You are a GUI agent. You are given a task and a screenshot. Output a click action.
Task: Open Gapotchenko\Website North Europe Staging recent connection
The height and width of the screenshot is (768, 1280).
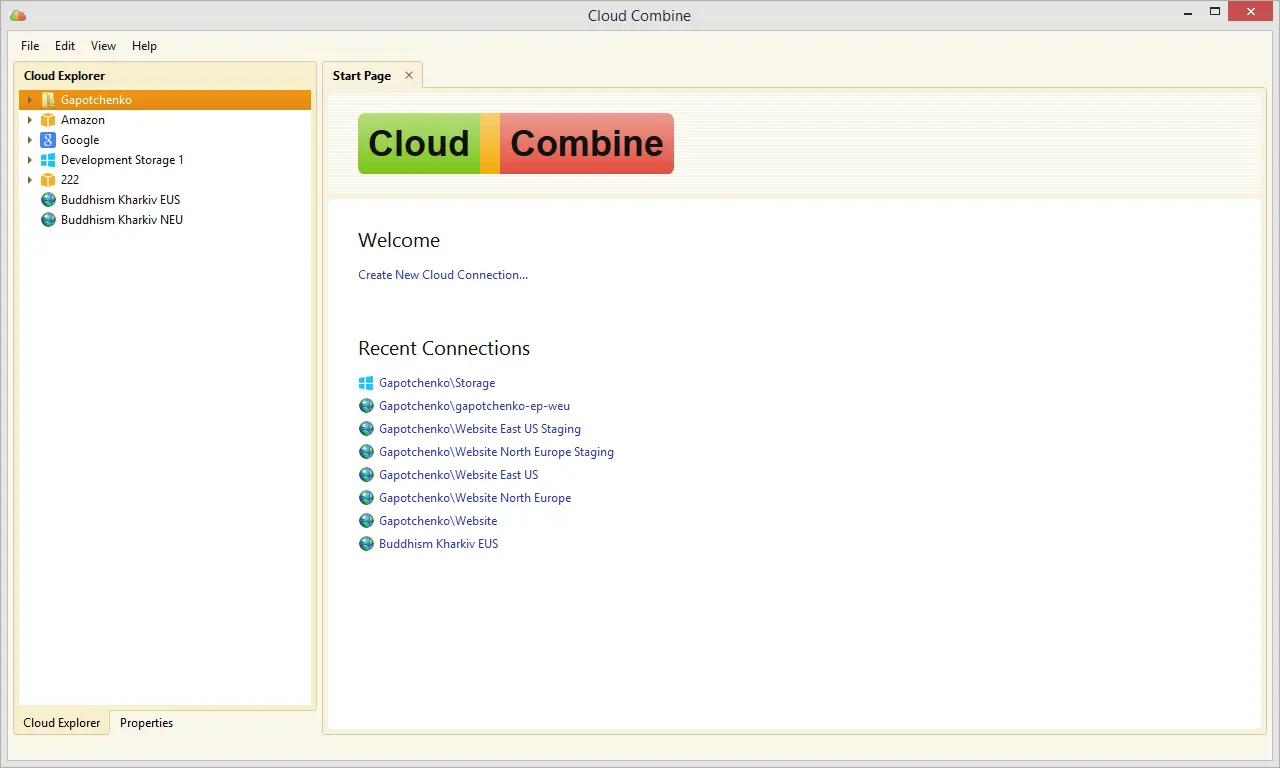coord(496,452)
